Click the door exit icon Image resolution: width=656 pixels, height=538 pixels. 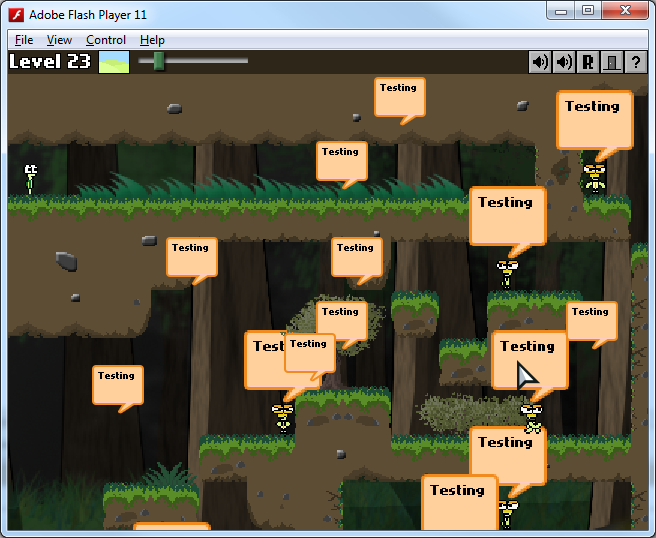(x=611, y=62)
